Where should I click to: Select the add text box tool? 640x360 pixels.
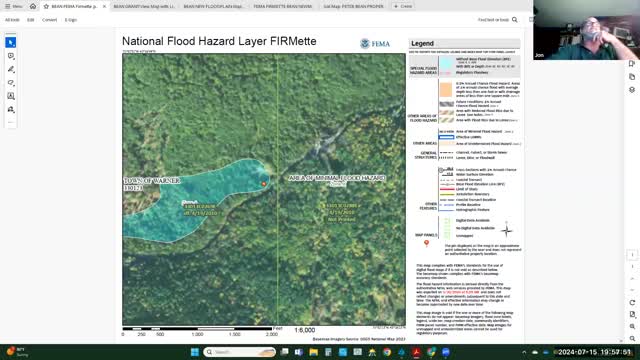click(x=11, y=96)
